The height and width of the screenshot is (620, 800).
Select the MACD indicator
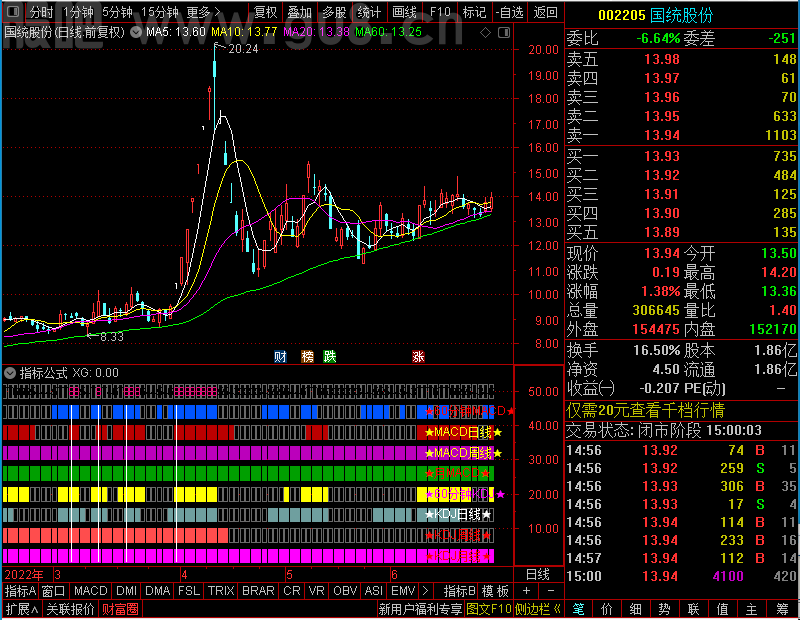coord(91,591)
